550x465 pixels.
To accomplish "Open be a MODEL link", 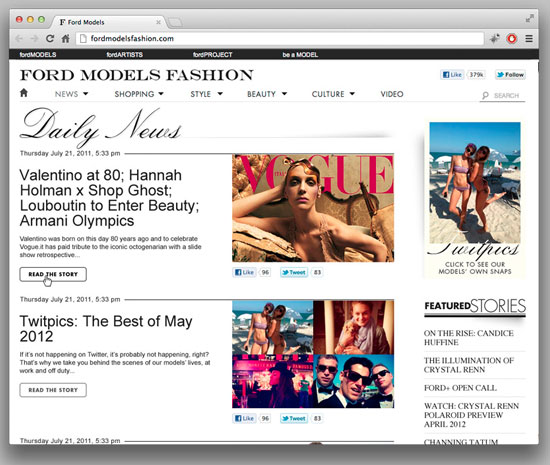I will [x=300, y=55].
